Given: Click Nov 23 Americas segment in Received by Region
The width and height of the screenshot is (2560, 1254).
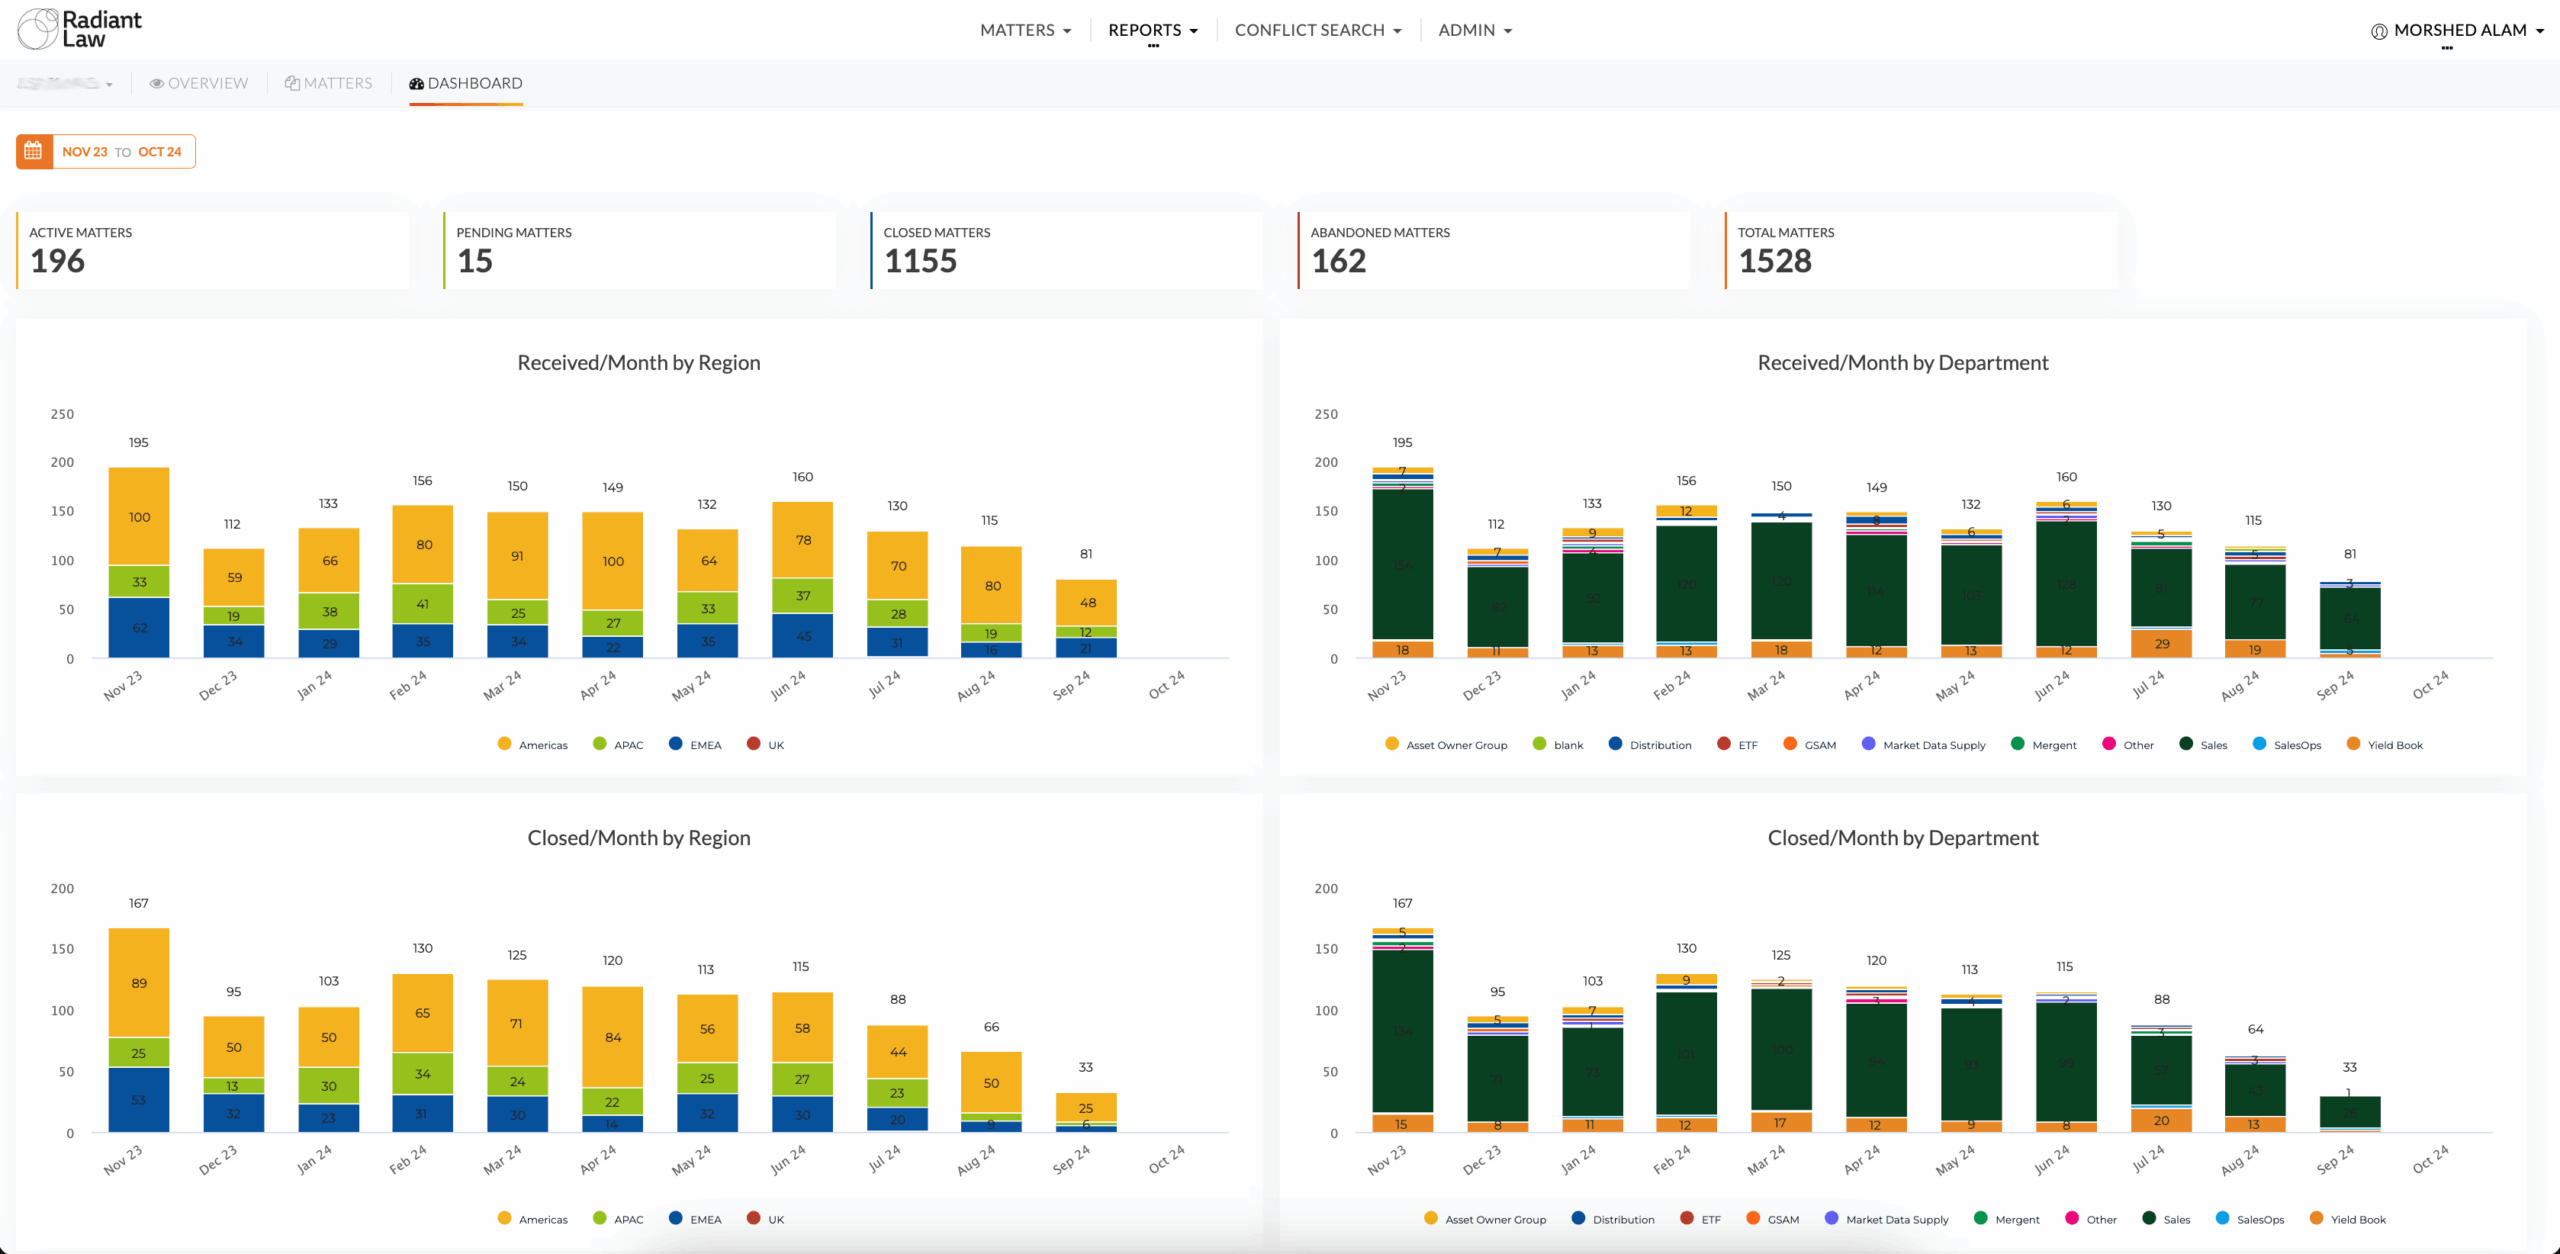Looking at the screenshot, I should click(139, 516).
